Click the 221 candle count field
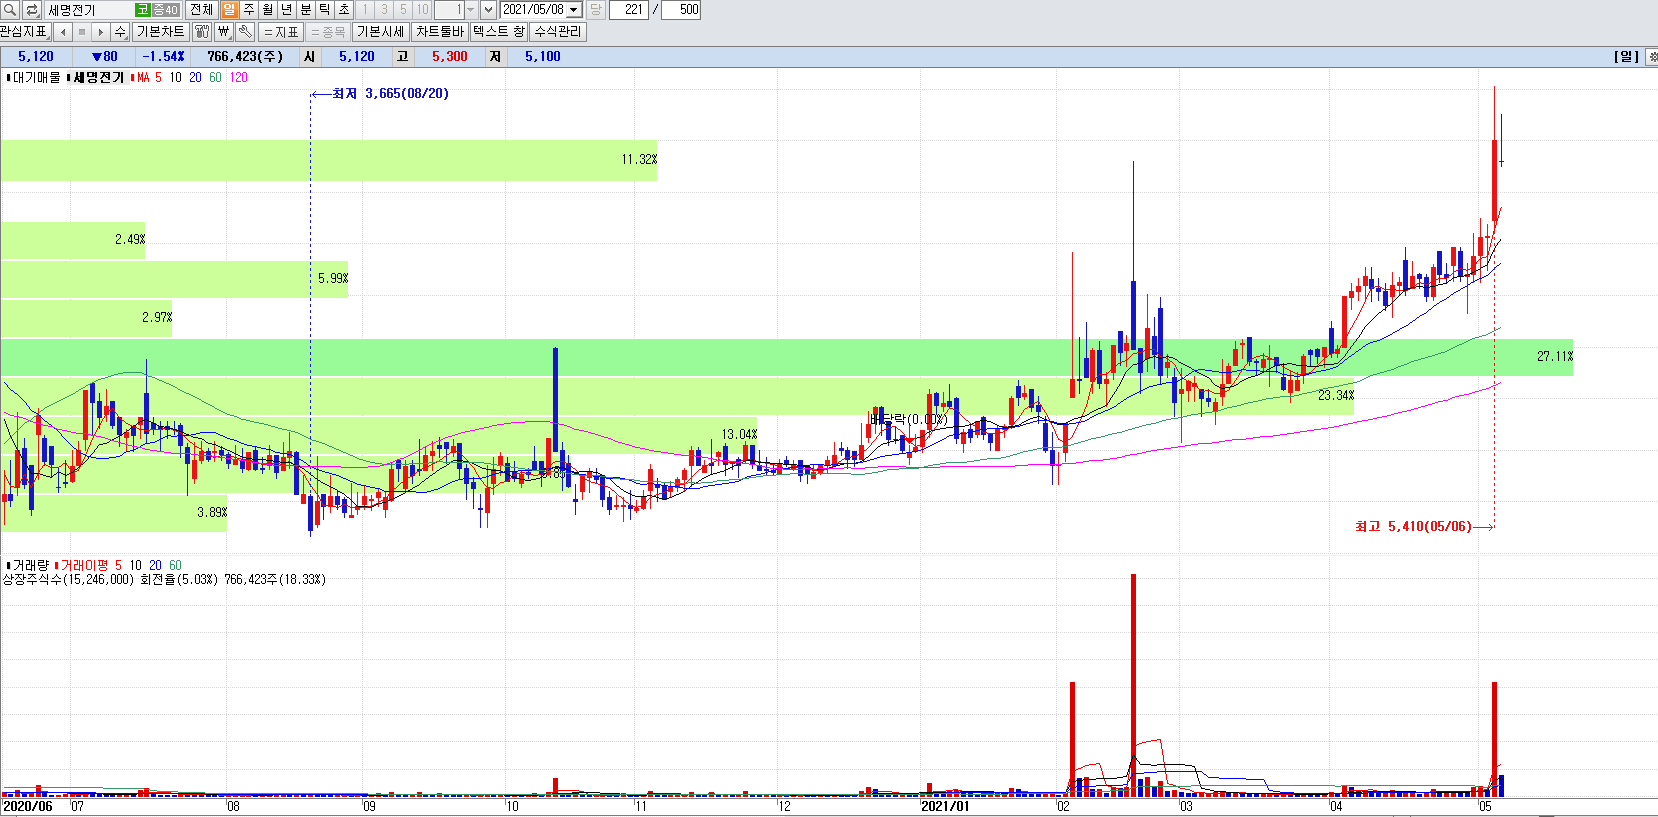This screenshot has height=817, width=1658. [x=629, y=10]
